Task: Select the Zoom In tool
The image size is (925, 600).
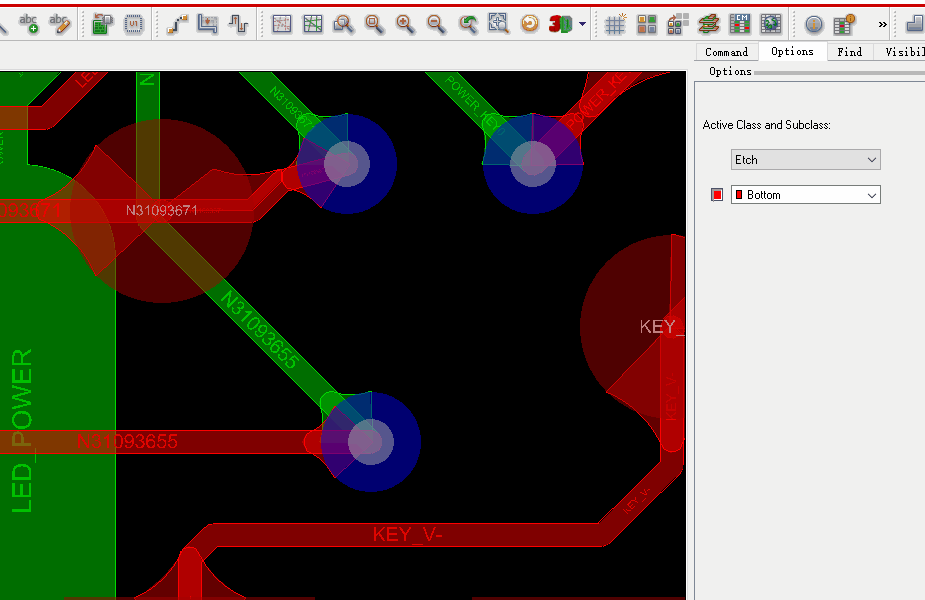Action: [x=404, y=23]
